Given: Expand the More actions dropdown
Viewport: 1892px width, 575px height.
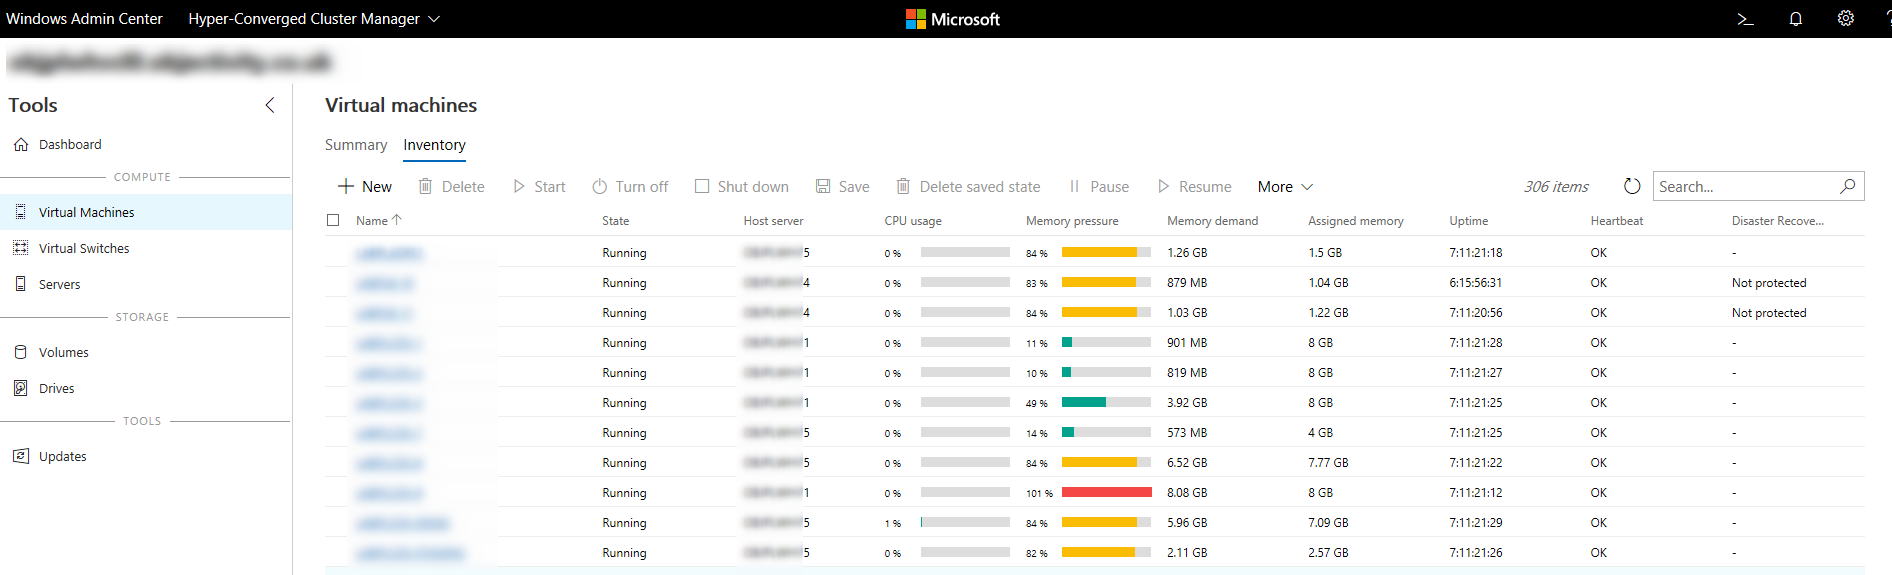Looking at the screenshot, I should click(x=1285, y=187).
